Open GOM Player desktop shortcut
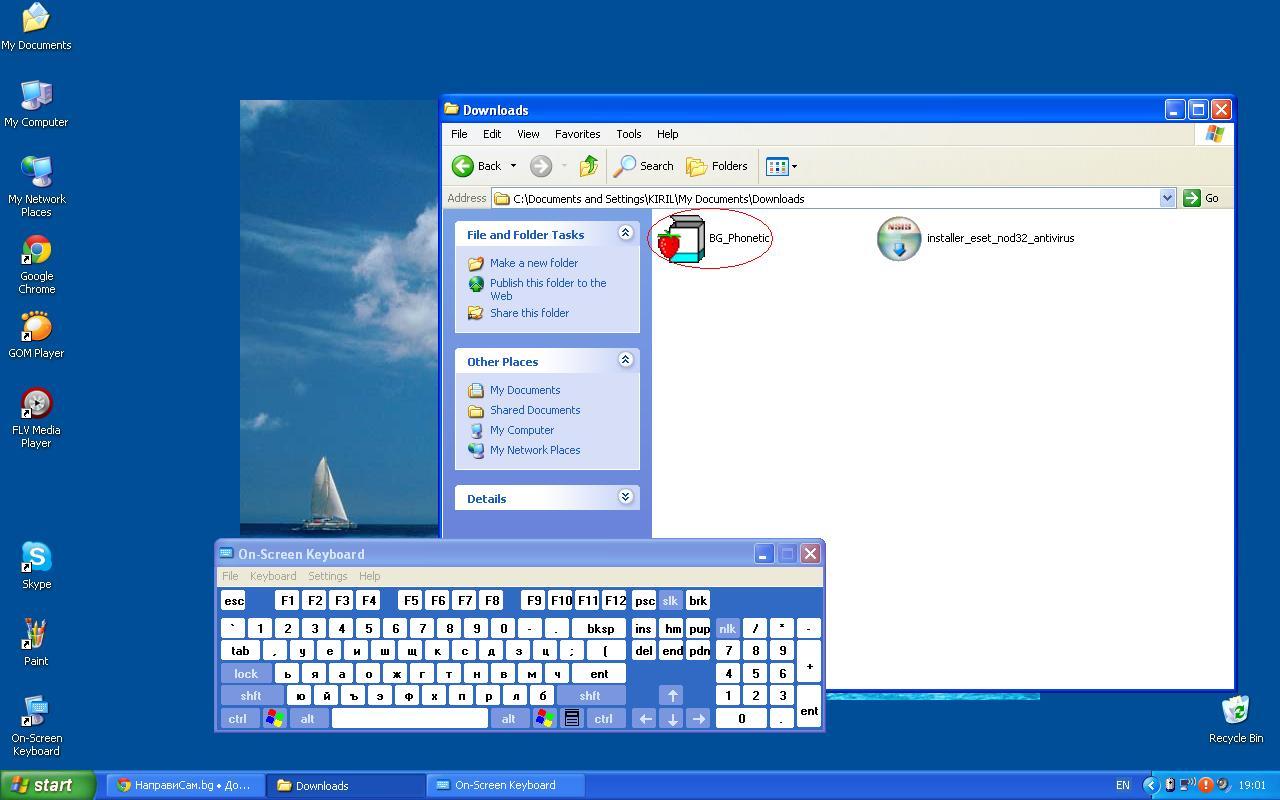Image resolution: width=1280 pixels, height=800 pixels. pos(36,329)
